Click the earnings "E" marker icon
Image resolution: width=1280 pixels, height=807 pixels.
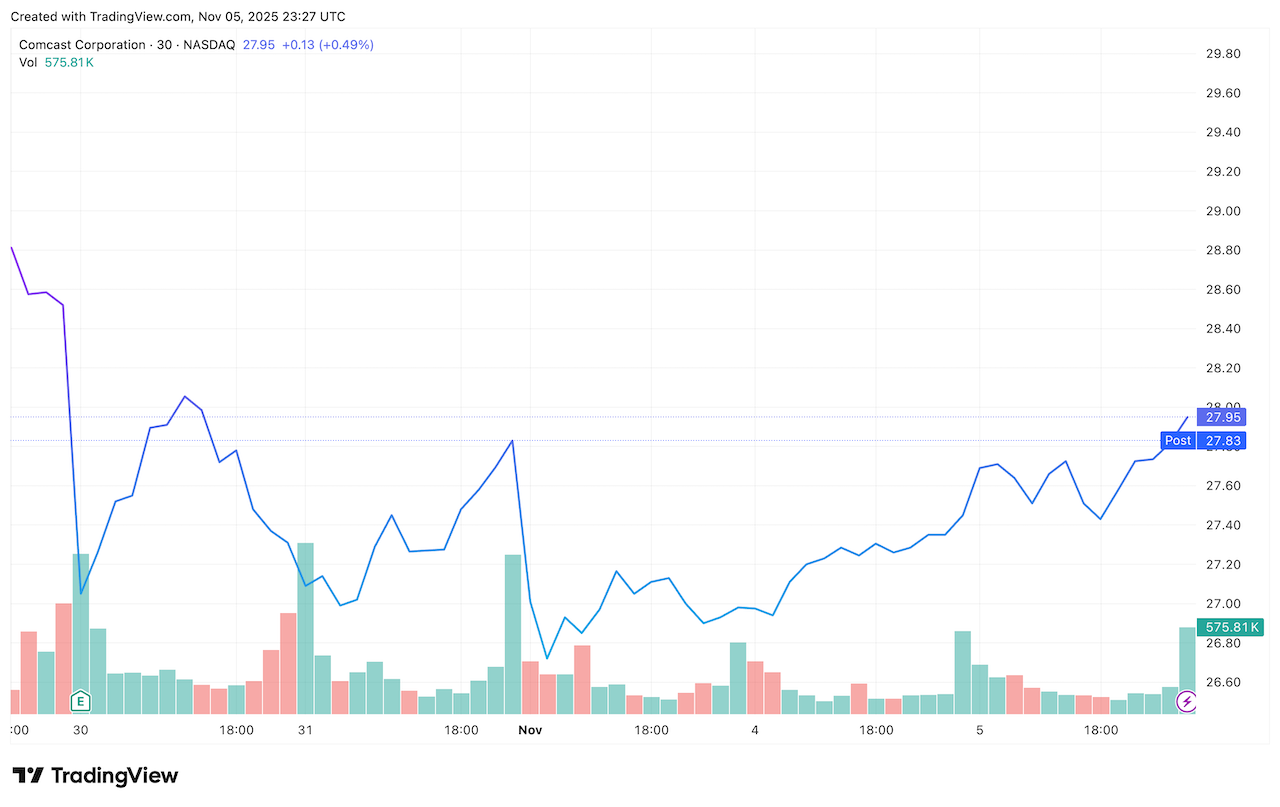click(x=81, y=701)
